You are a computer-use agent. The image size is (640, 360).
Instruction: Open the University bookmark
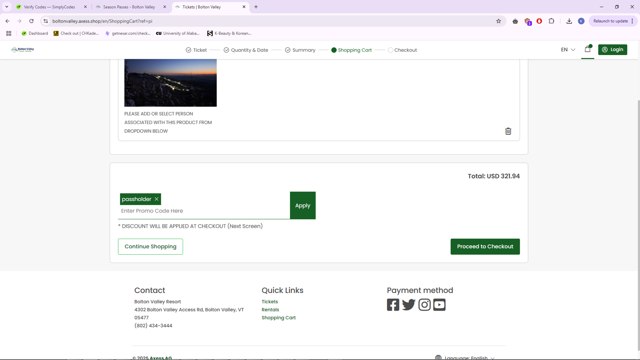178,33
